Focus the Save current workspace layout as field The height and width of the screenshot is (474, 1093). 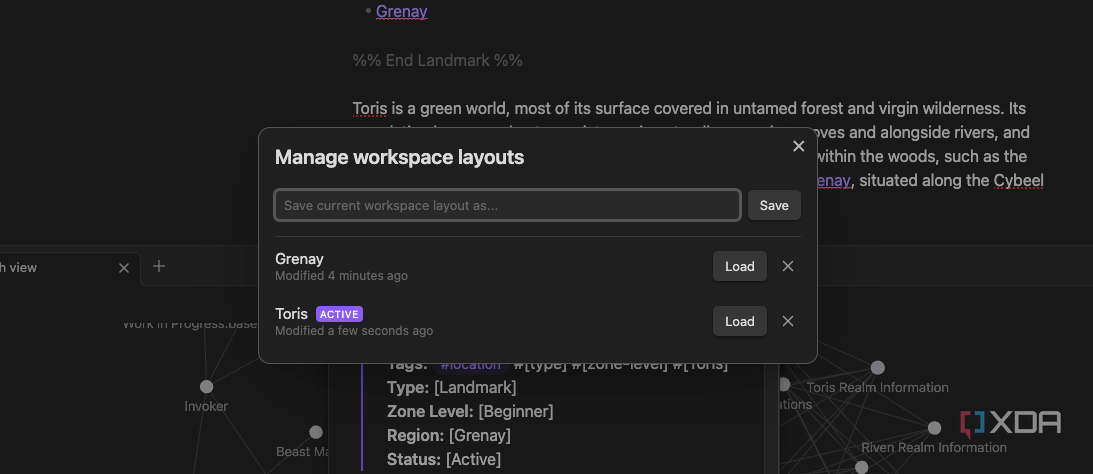[507, 206]
